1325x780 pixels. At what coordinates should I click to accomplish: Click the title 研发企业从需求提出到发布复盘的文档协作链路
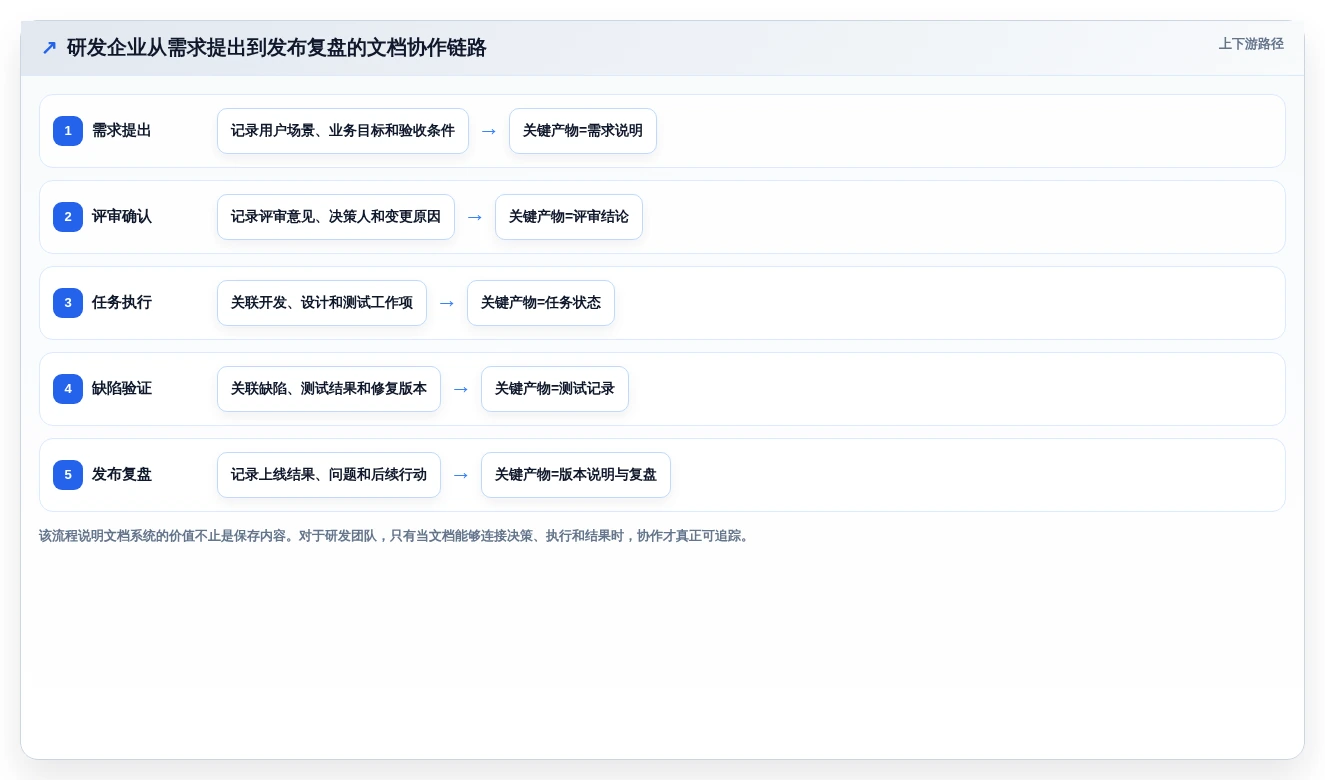[x=277, y=48]
